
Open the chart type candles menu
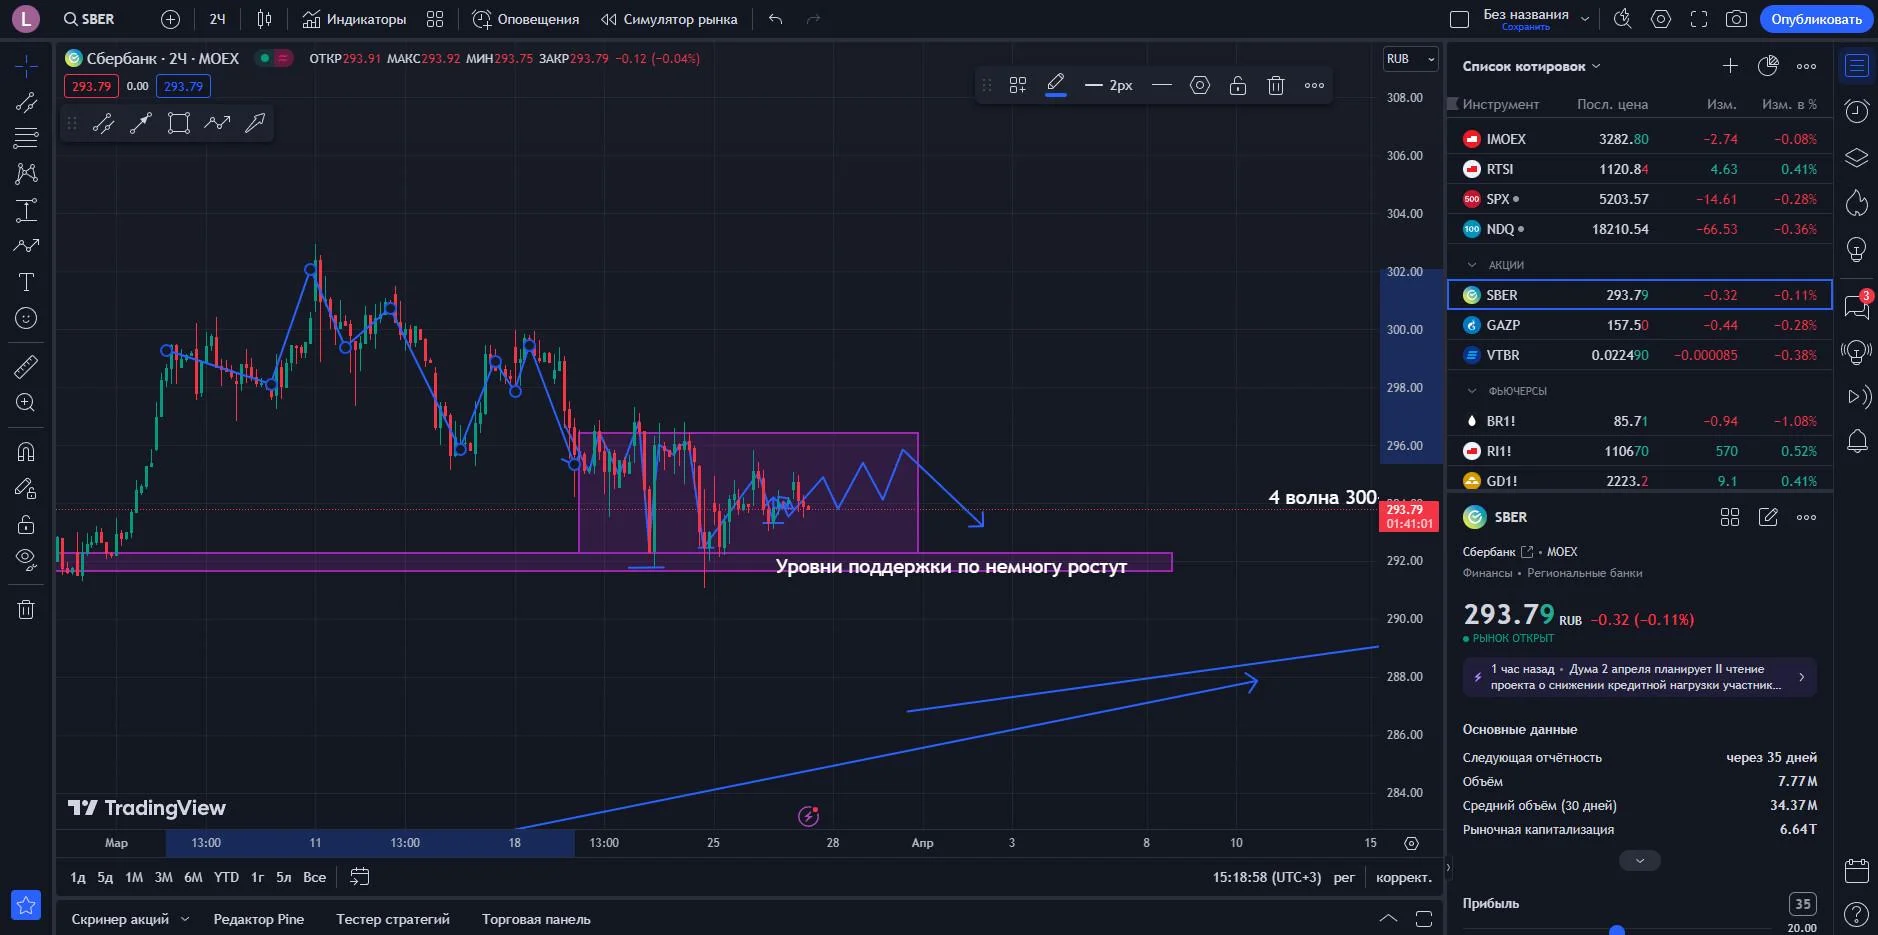click(x=264, y=19)
